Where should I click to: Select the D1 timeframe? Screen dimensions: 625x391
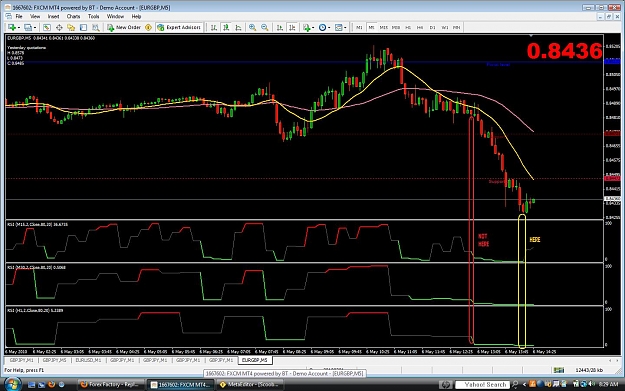(x=432, y=28)
